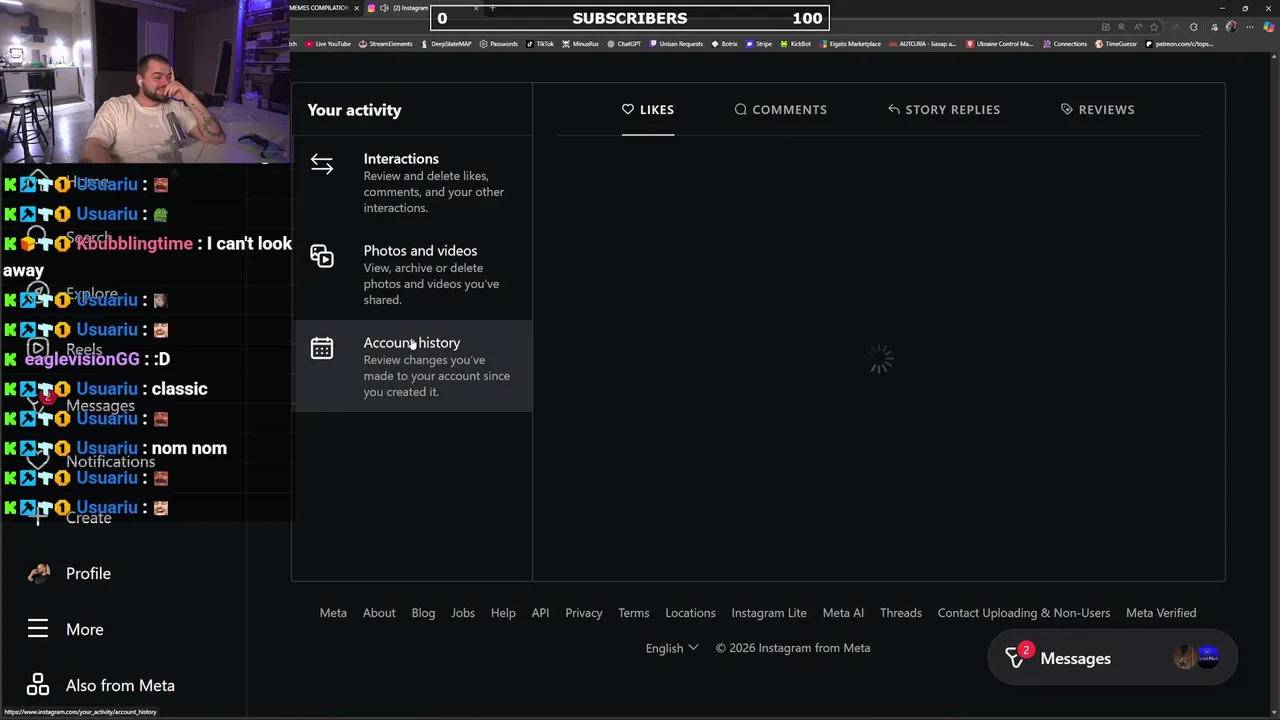
Task: Switch to the LIKES tab
Action: [648, 109]
